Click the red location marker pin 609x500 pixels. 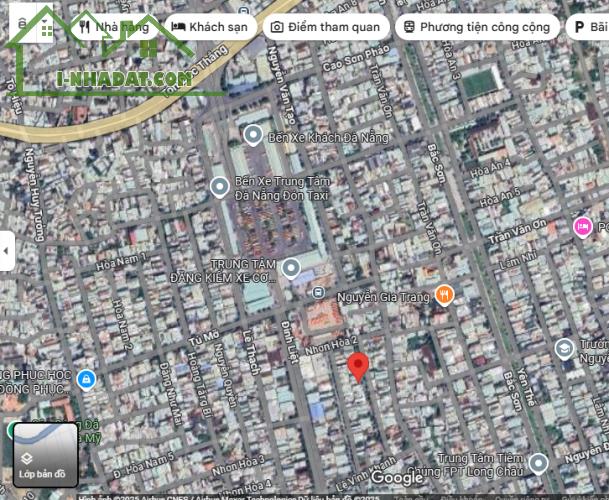(358, 368)
